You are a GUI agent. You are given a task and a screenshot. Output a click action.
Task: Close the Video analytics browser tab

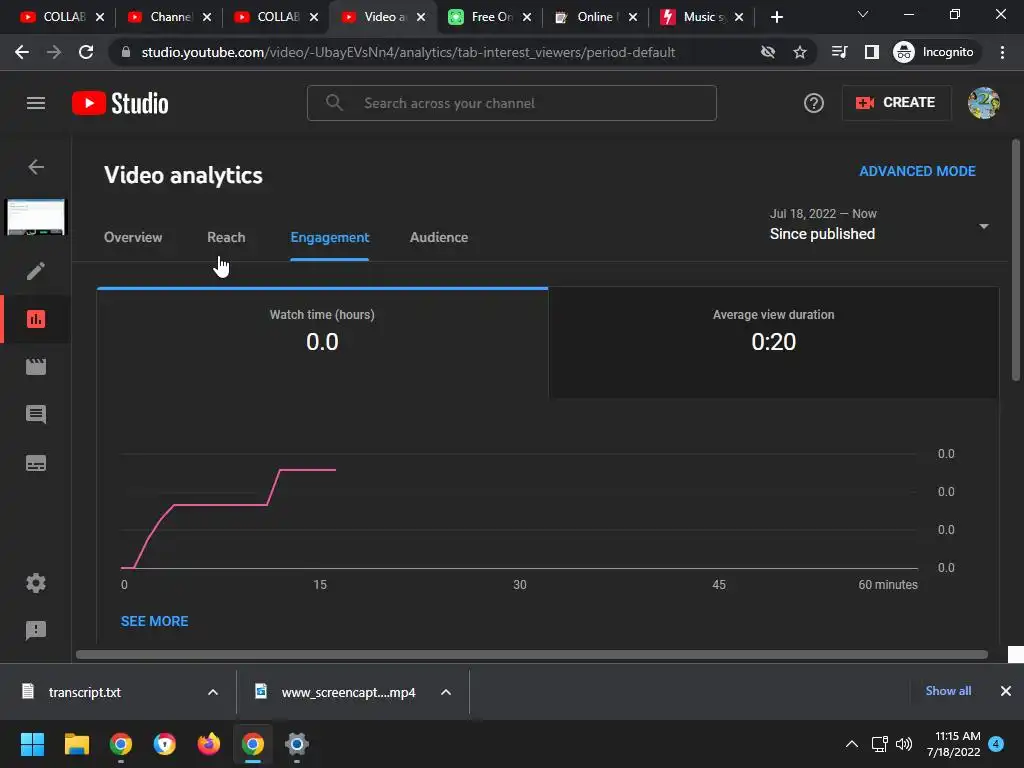click(x=421, y=17)
